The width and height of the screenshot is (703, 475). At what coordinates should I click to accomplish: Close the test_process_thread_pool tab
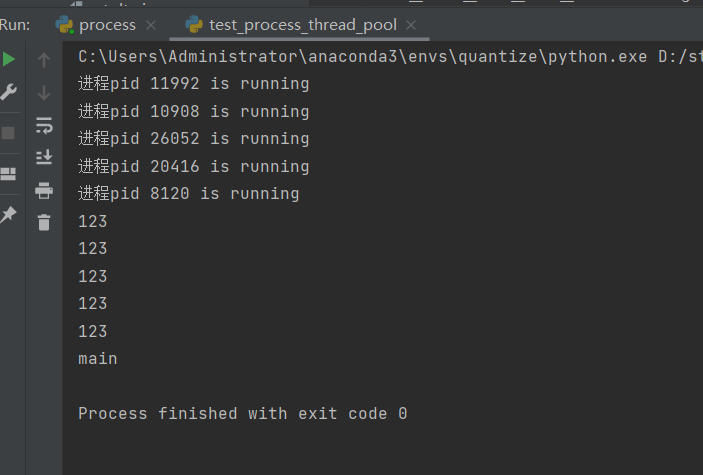pyautogui.click(x=412, y=25)
